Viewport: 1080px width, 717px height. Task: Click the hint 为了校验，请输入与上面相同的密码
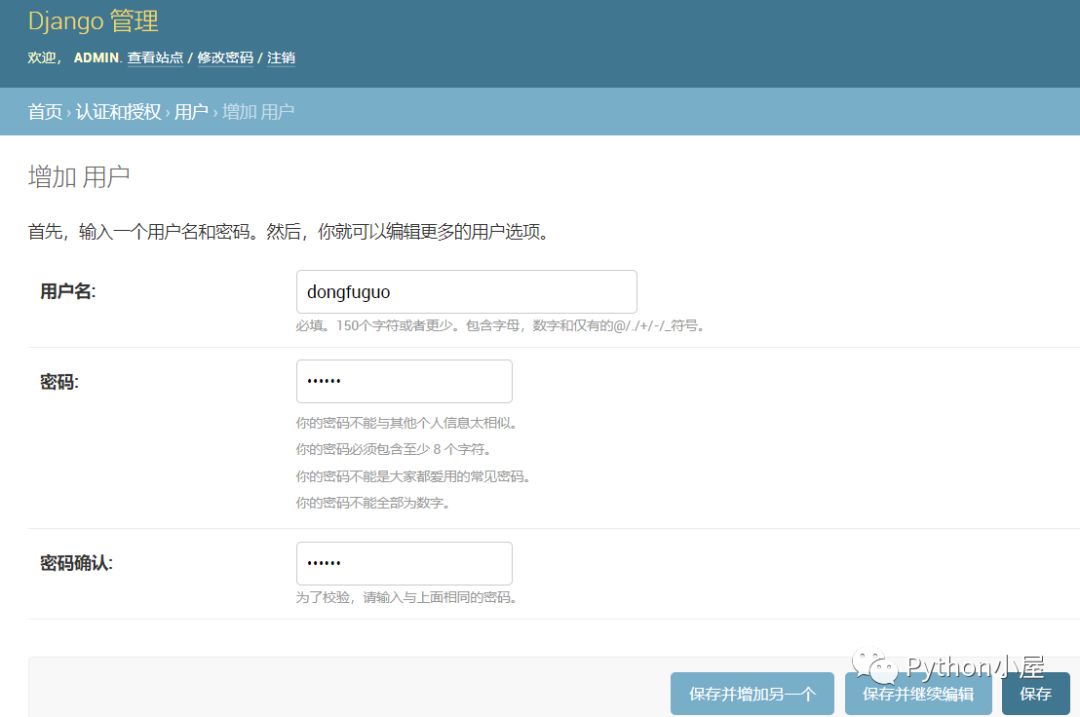[406, 597]
